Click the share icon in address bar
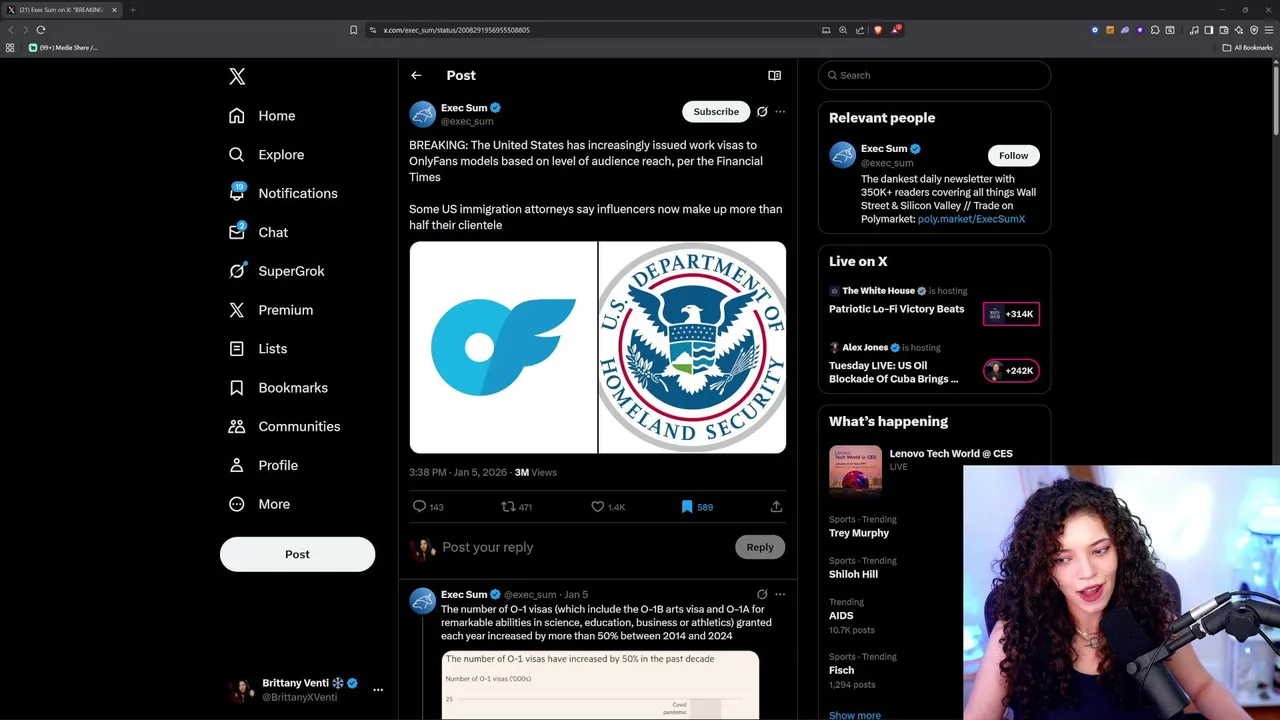The height and width of the screenshot is (720, 1280). pyautogui.click(x=860, y=30)
